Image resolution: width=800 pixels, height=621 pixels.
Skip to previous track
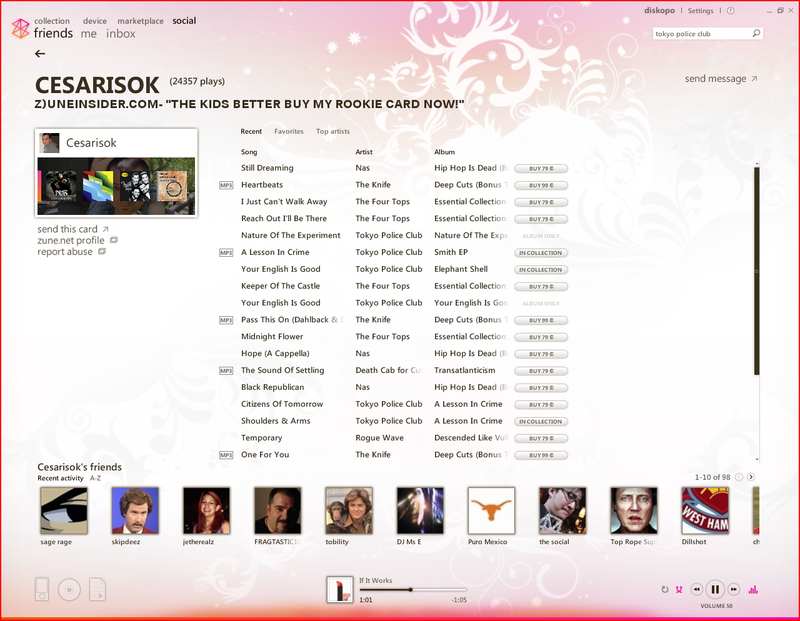696,589
